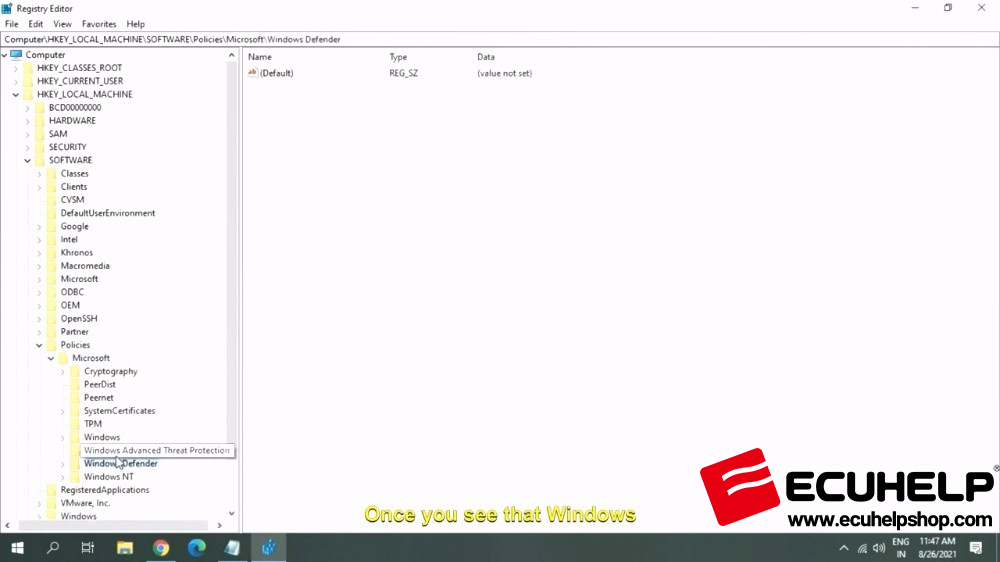Image resolution: width=1000 pixels, height=562 pixels.
Task: Launch Google Chrome from taskbar
Action: point(161,548)
